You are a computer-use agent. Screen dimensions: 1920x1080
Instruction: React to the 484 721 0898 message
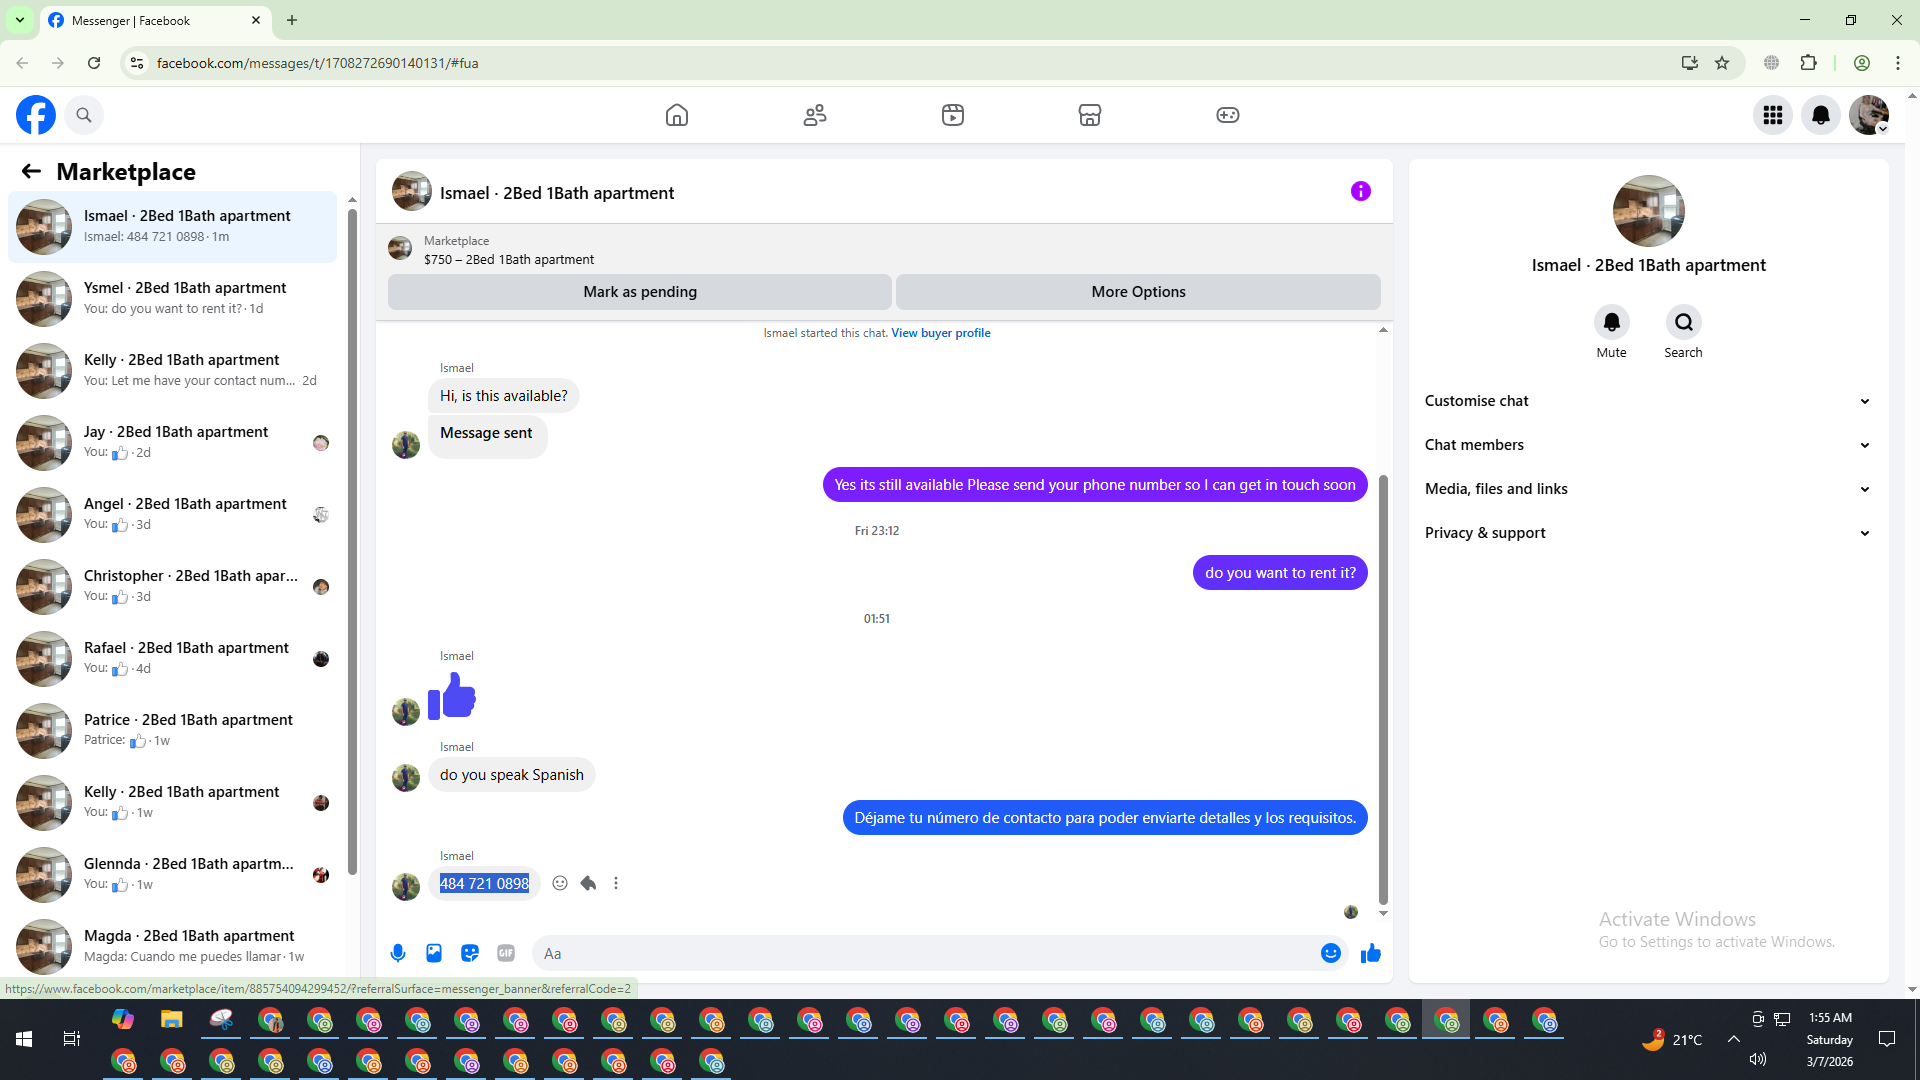[x=560, y=883]
